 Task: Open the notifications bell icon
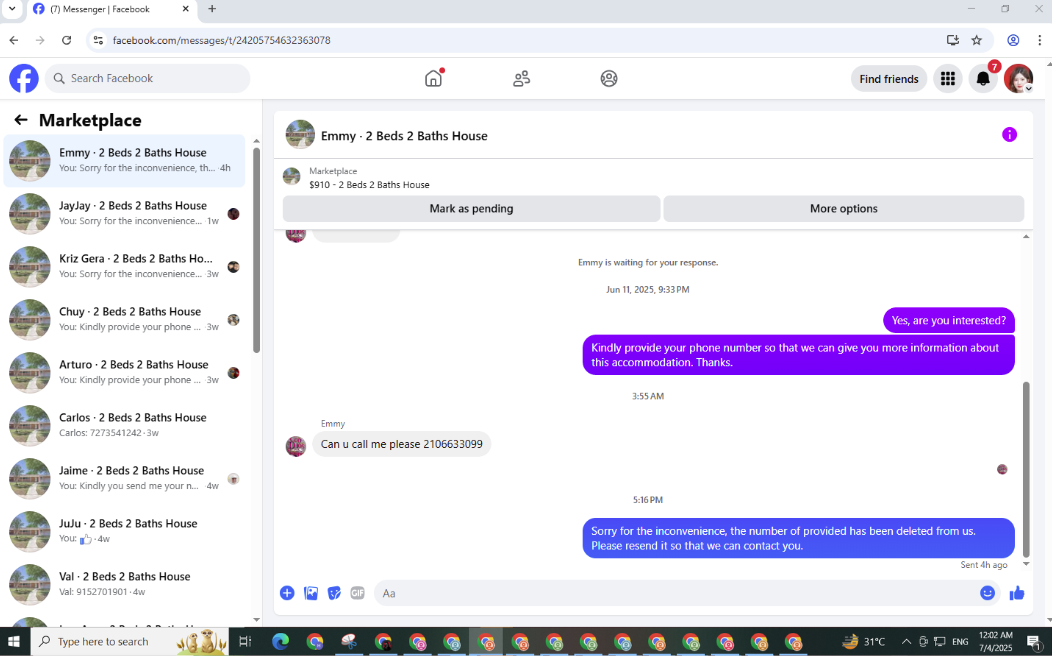(x=983, y=78)
